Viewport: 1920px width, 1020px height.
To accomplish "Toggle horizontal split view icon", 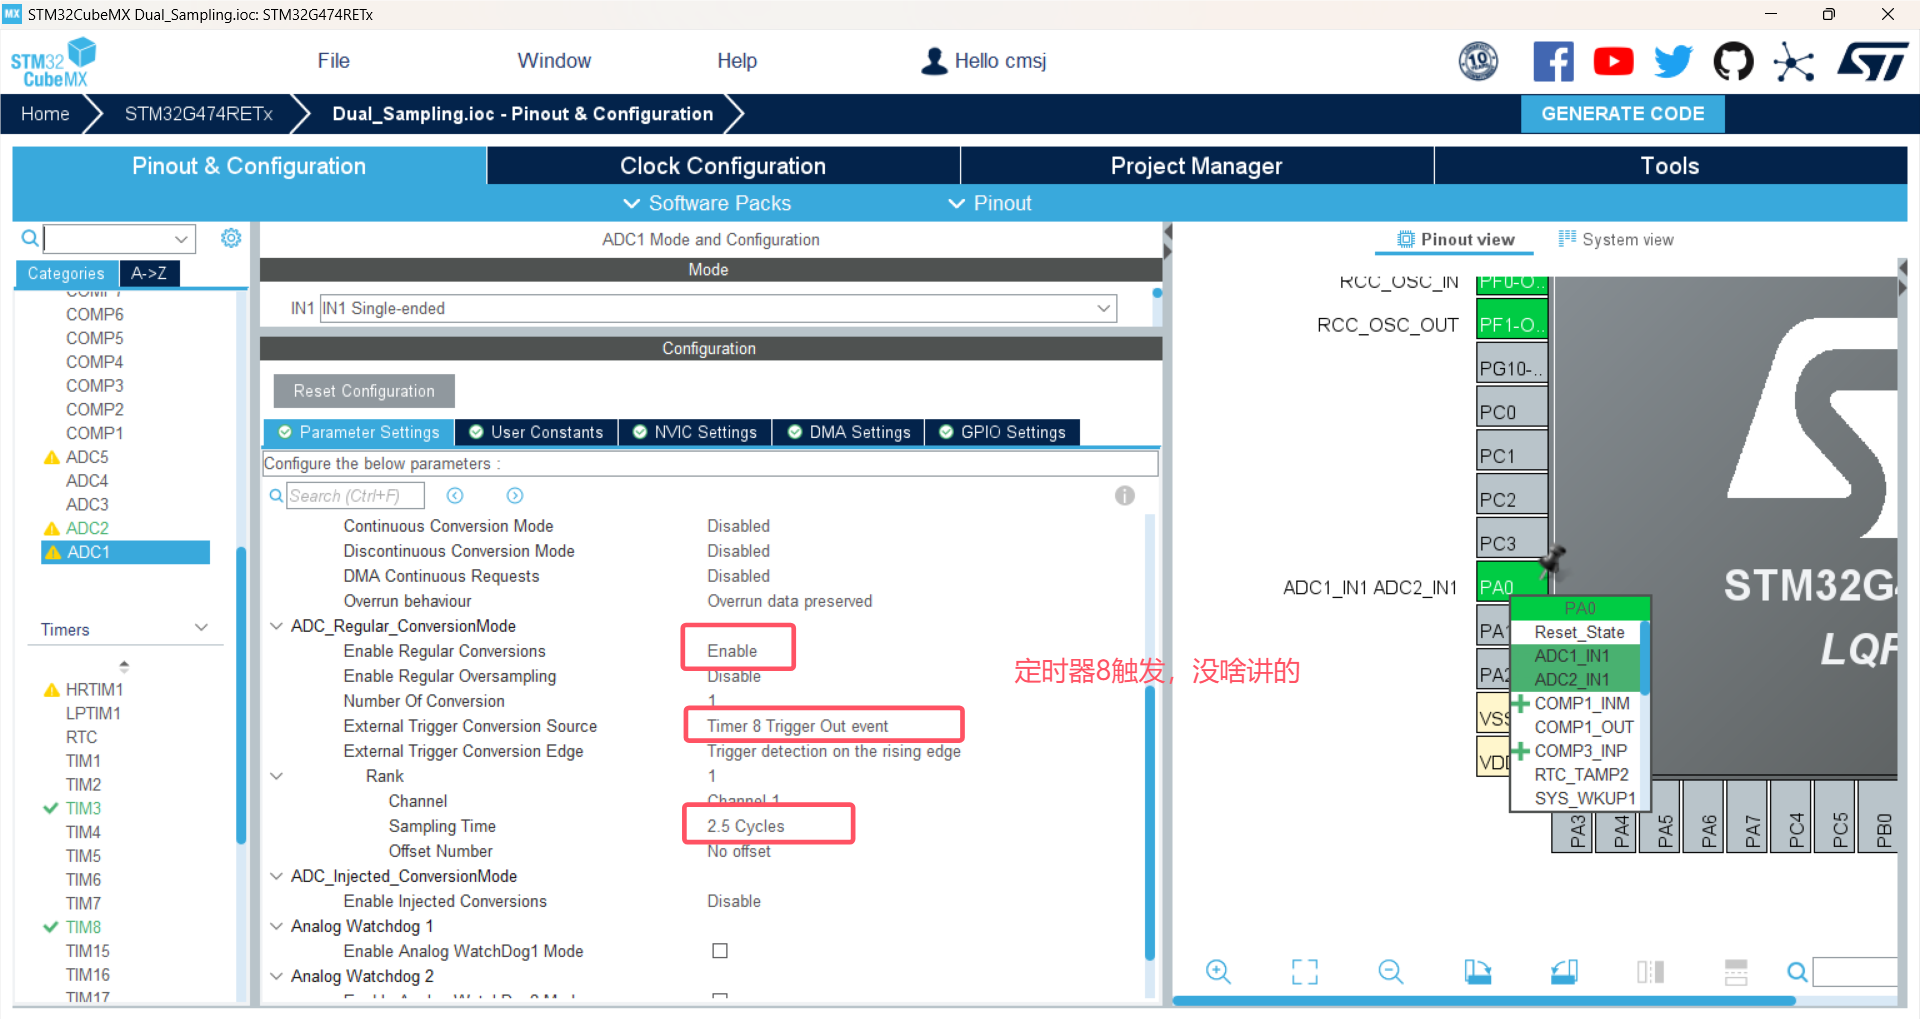I will coord(1736,972).
